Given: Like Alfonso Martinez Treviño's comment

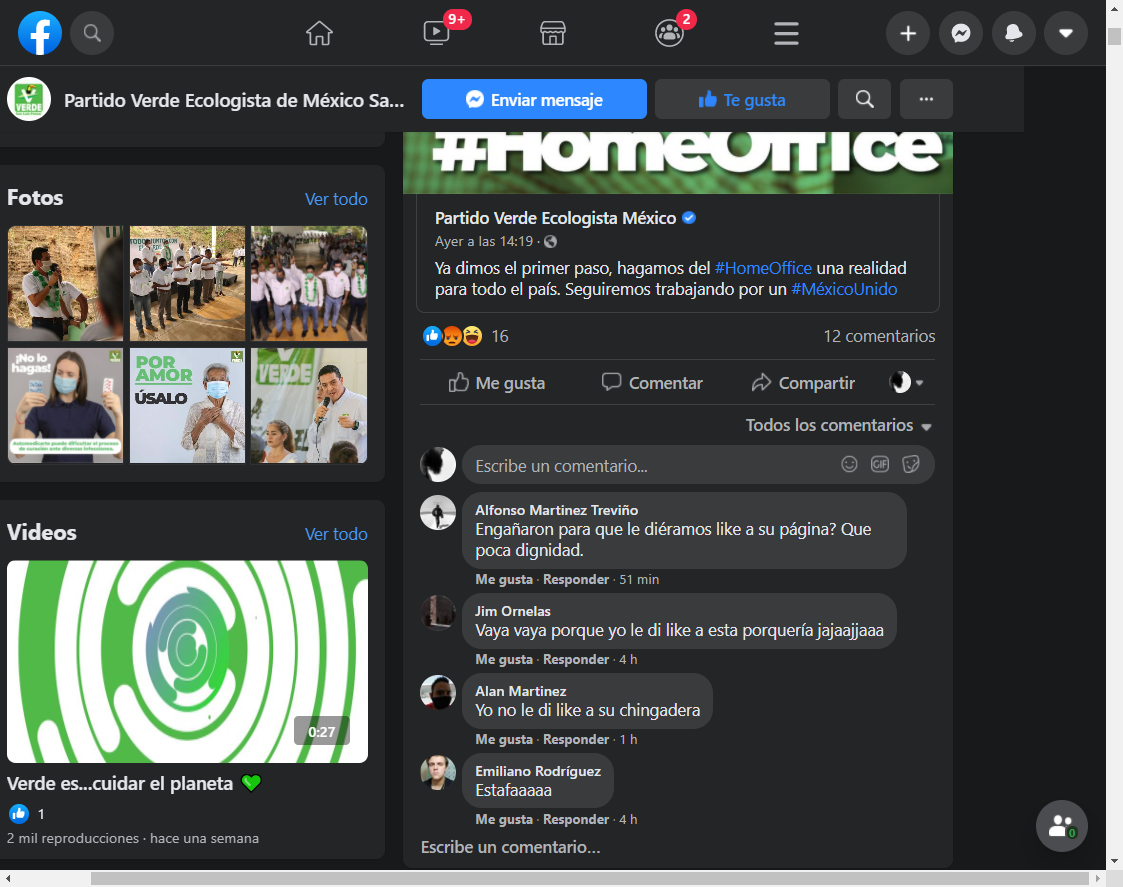Looking at the screenshot, I should [x=504, y=580].
